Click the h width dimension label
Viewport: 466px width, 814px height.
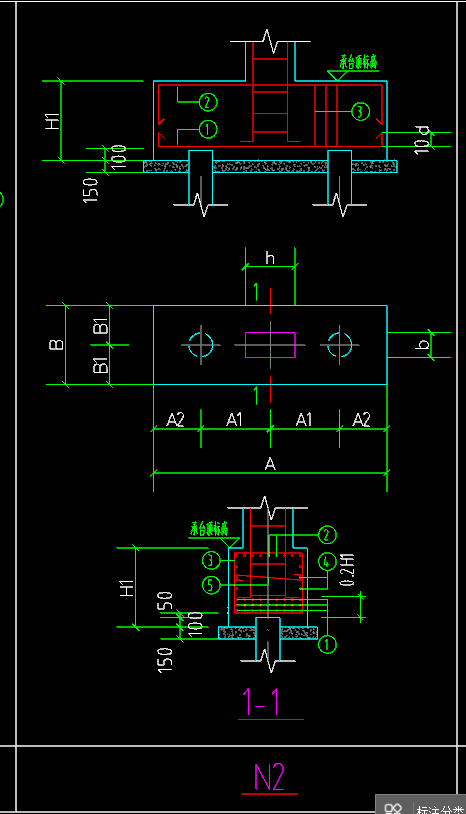tap(269, 258)
